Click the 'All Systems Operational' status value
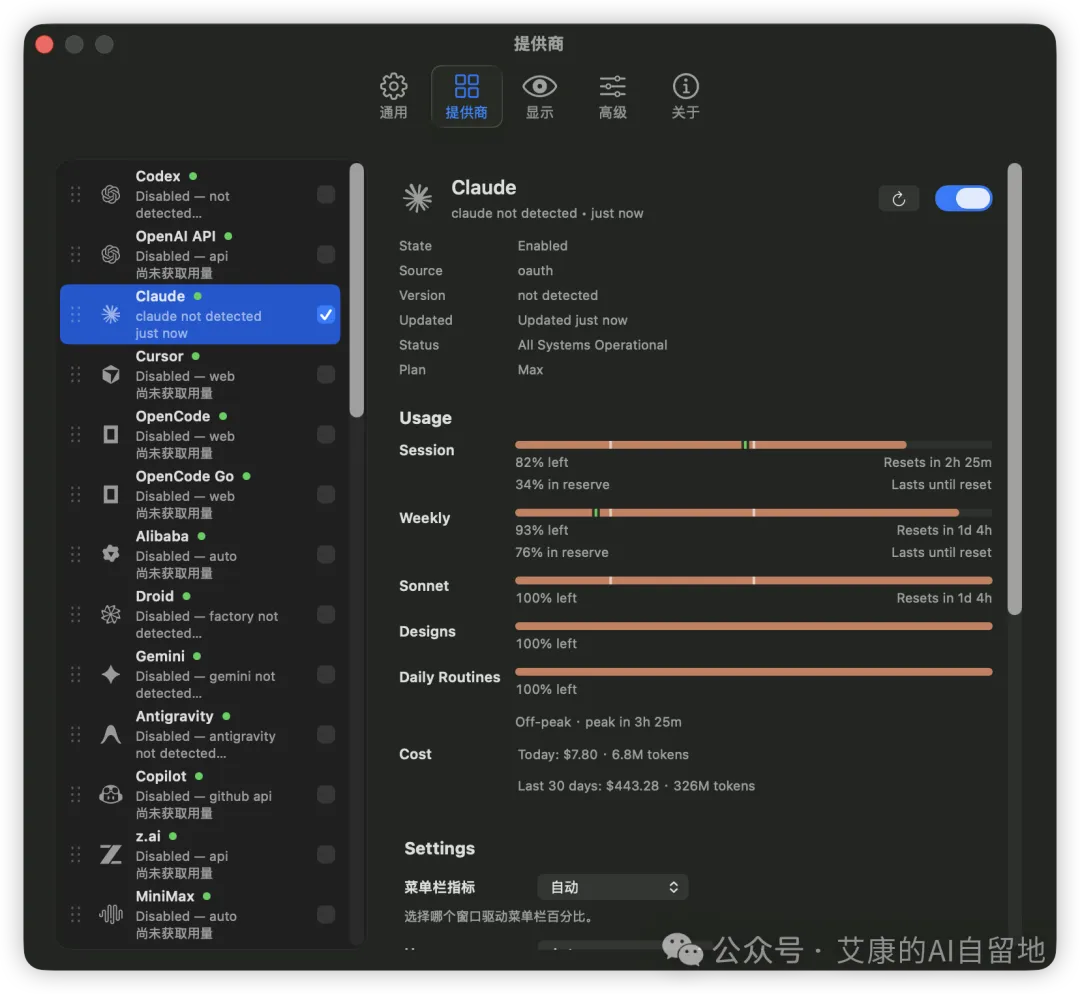Image resolution: width=1080 pixels, height=994 pixels. coord(592,345)
